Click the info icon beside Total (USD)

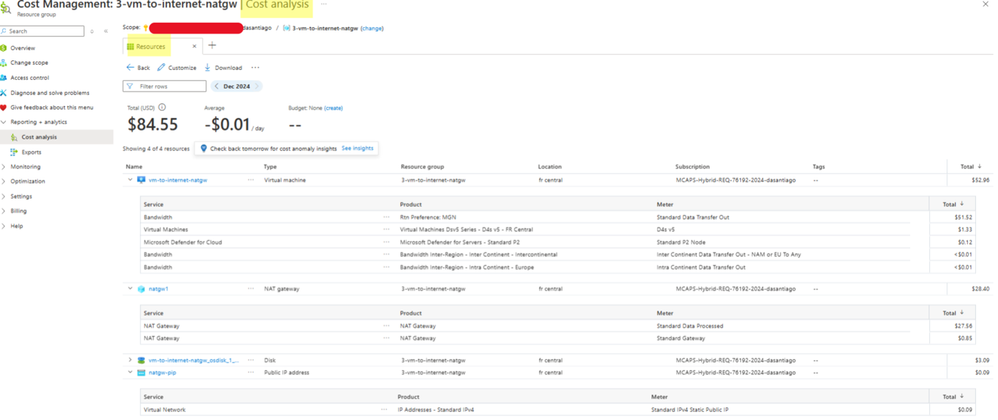162,108
